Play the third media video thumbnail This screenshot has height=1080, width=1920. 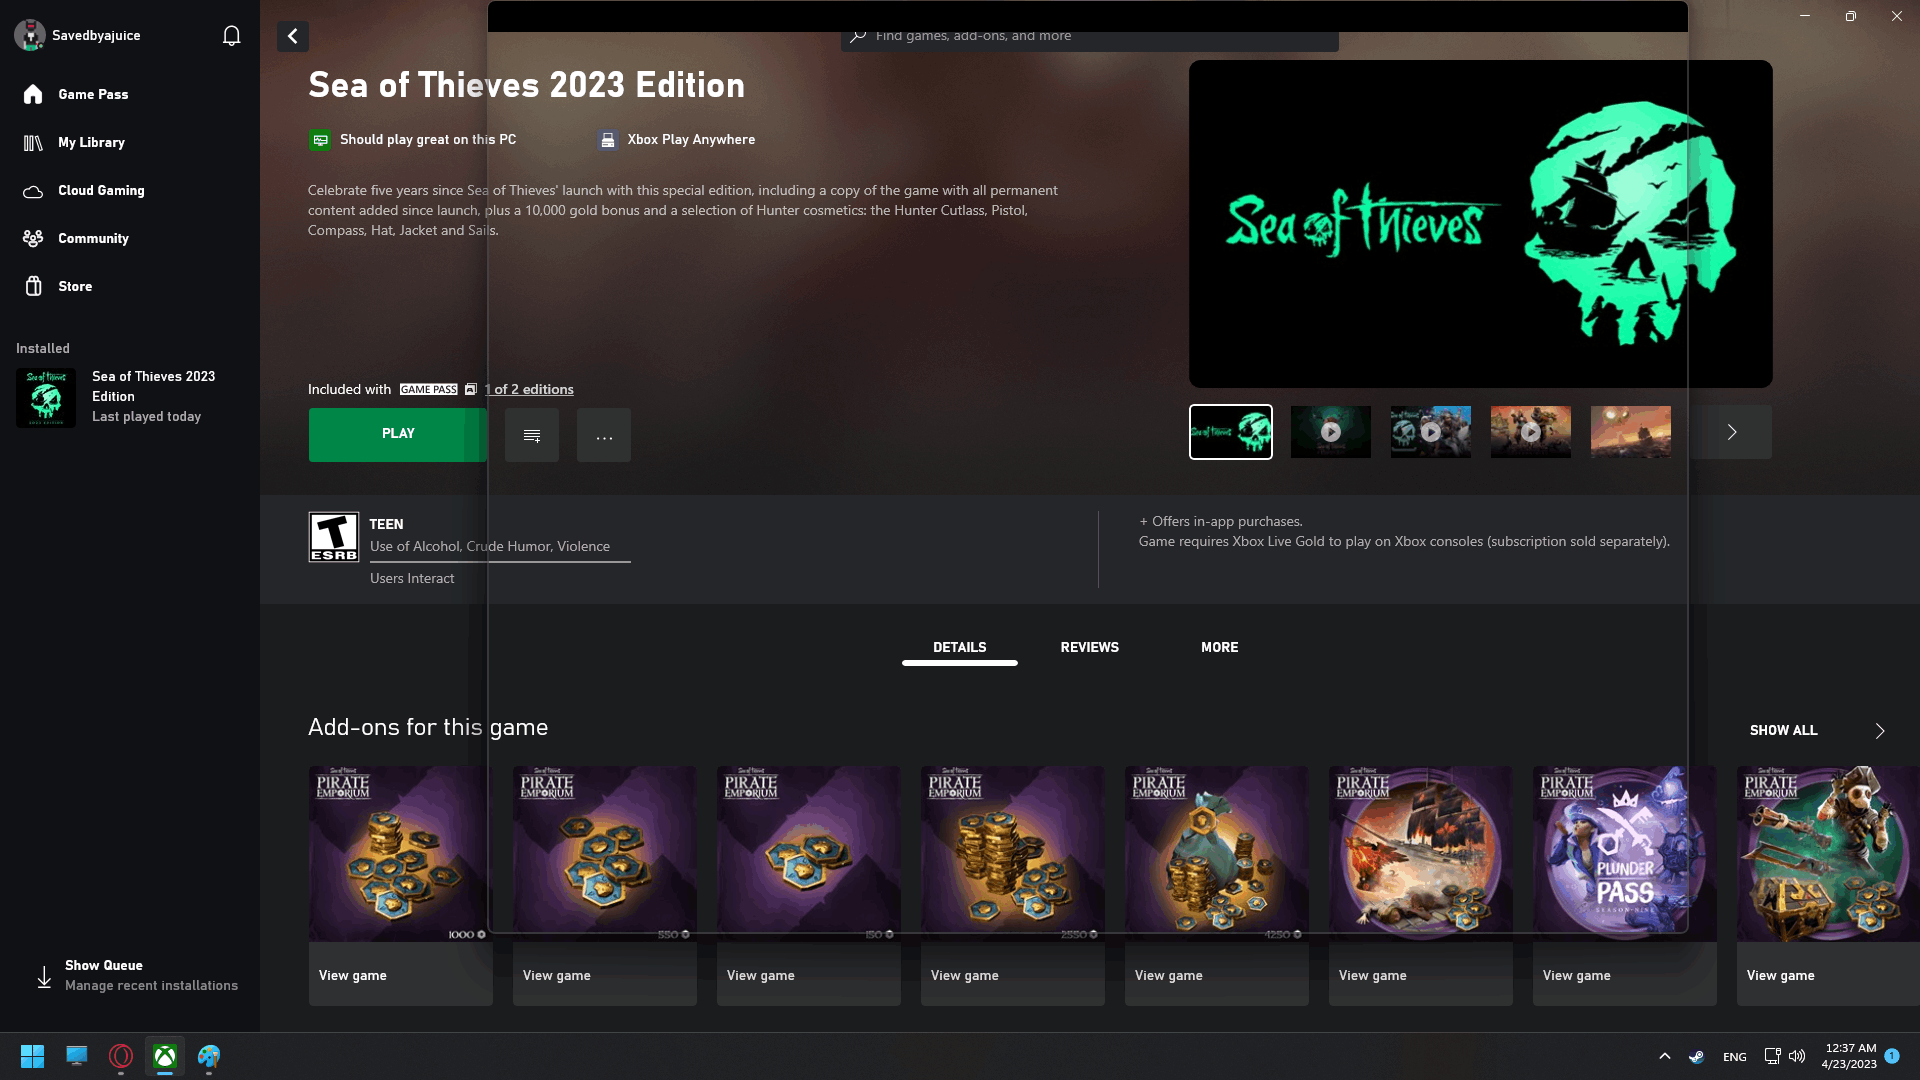click(1431, 432)
